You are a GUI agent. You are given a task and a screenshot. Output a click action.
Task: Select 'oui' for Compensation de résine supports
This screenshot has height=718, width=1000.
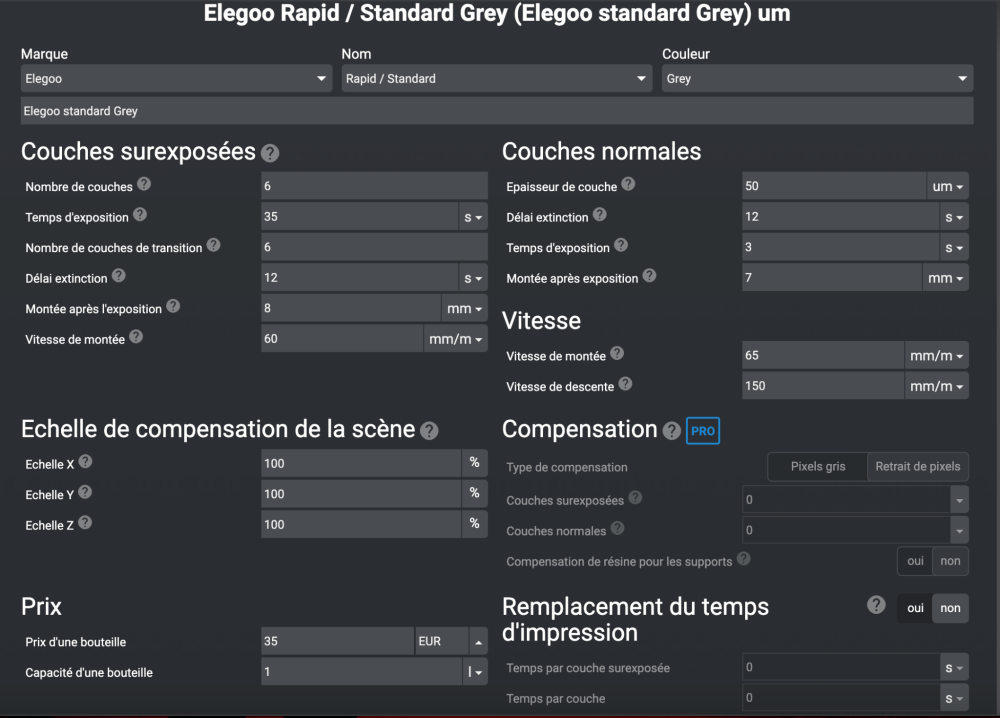[915, 561]
